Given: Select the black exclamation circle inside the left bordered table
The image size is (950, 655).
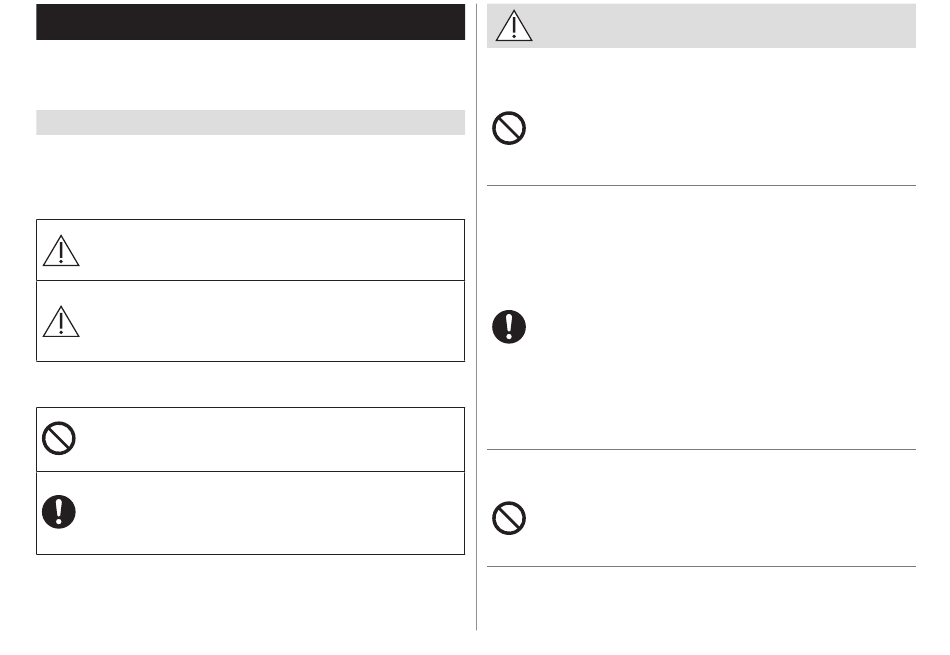Looking at the screenshot, I should click(59, 512).
